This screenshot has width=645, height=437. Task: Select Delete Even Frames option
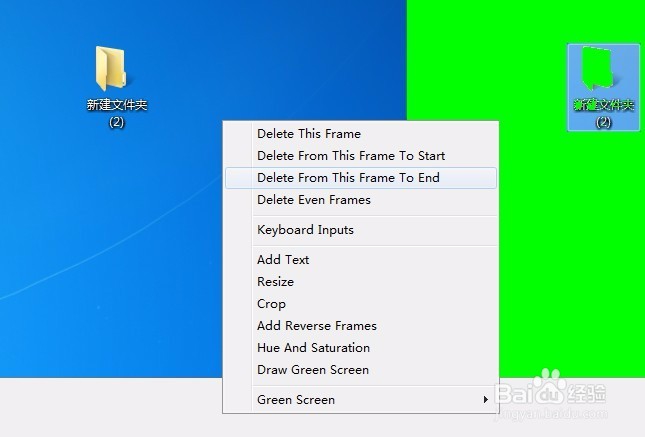pyautogui.click(x=361, y=200)
